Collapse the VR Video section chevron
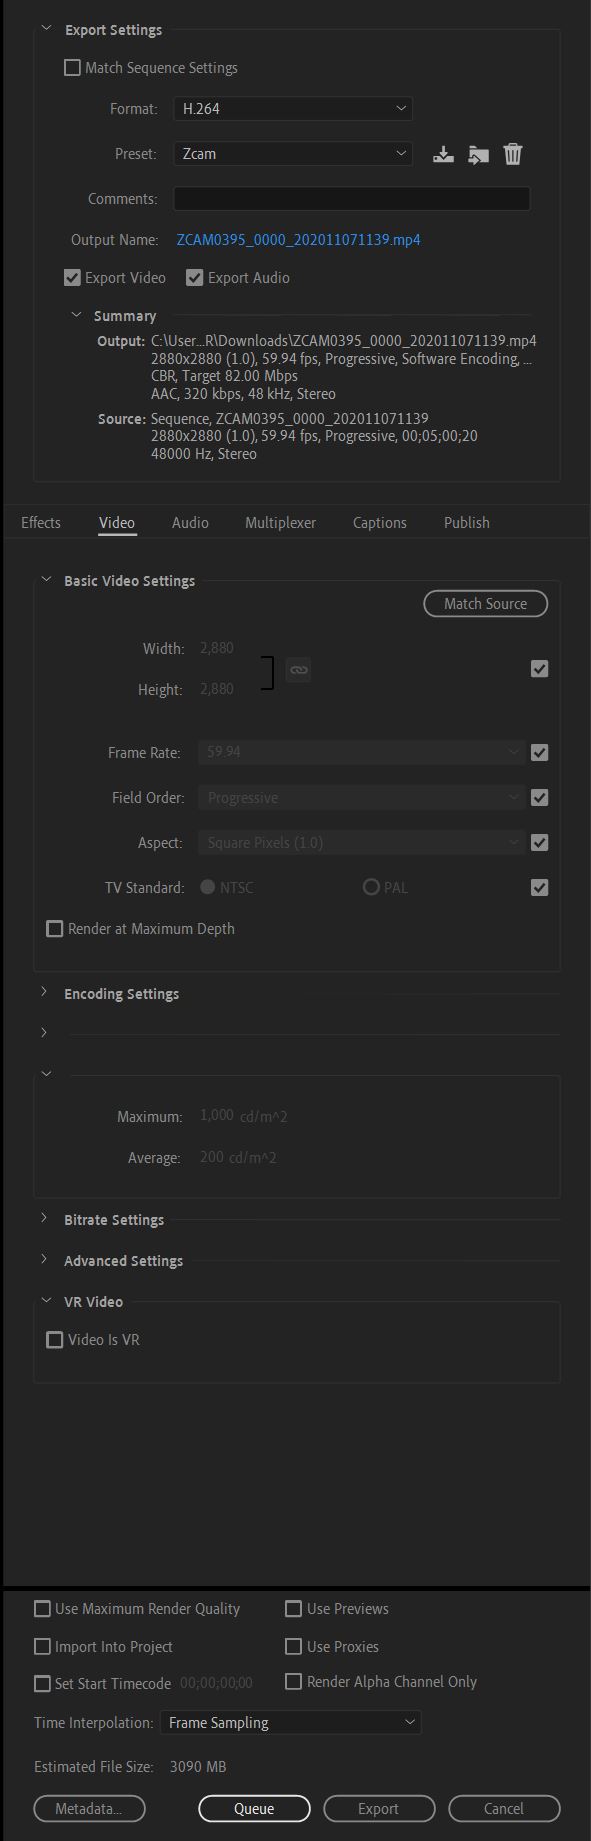The image size is (591, 1841). pyautogui.click(x=45, y=1301)
